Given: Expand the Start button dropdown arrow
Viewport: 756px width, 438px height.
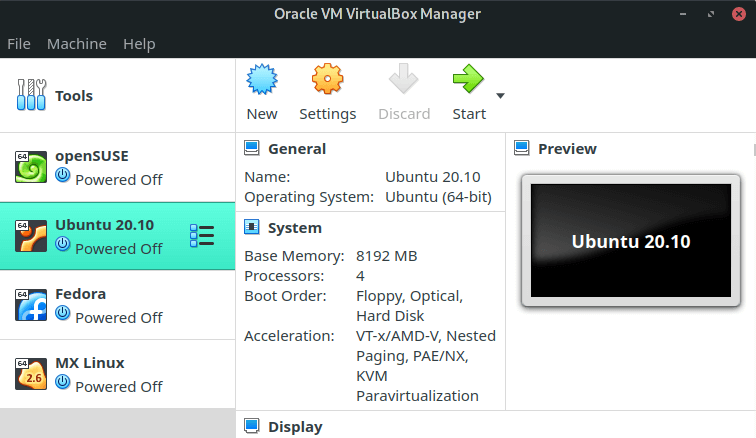Looking at the screenshot, I should coord(500,96).
